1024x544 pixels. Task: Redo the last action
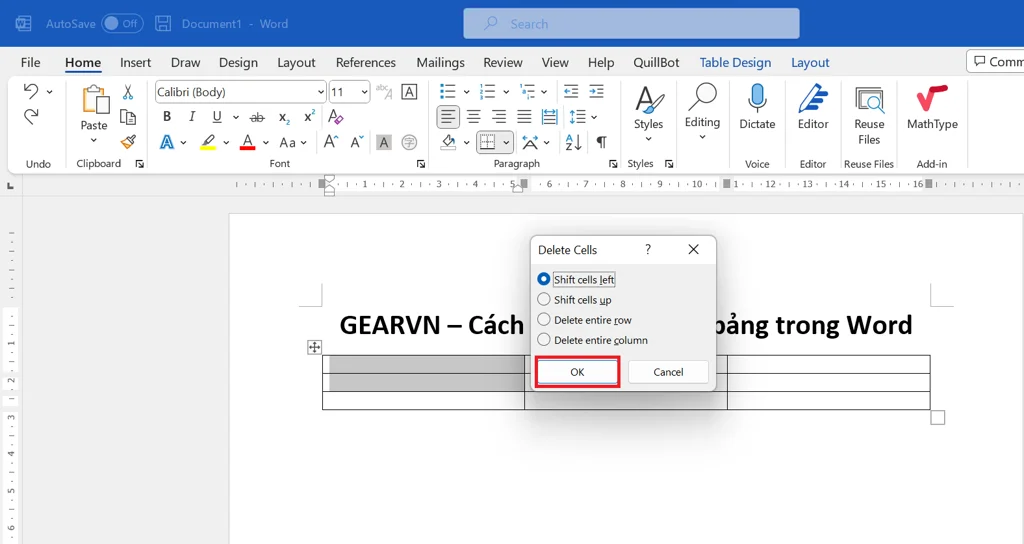pos(31,117)
